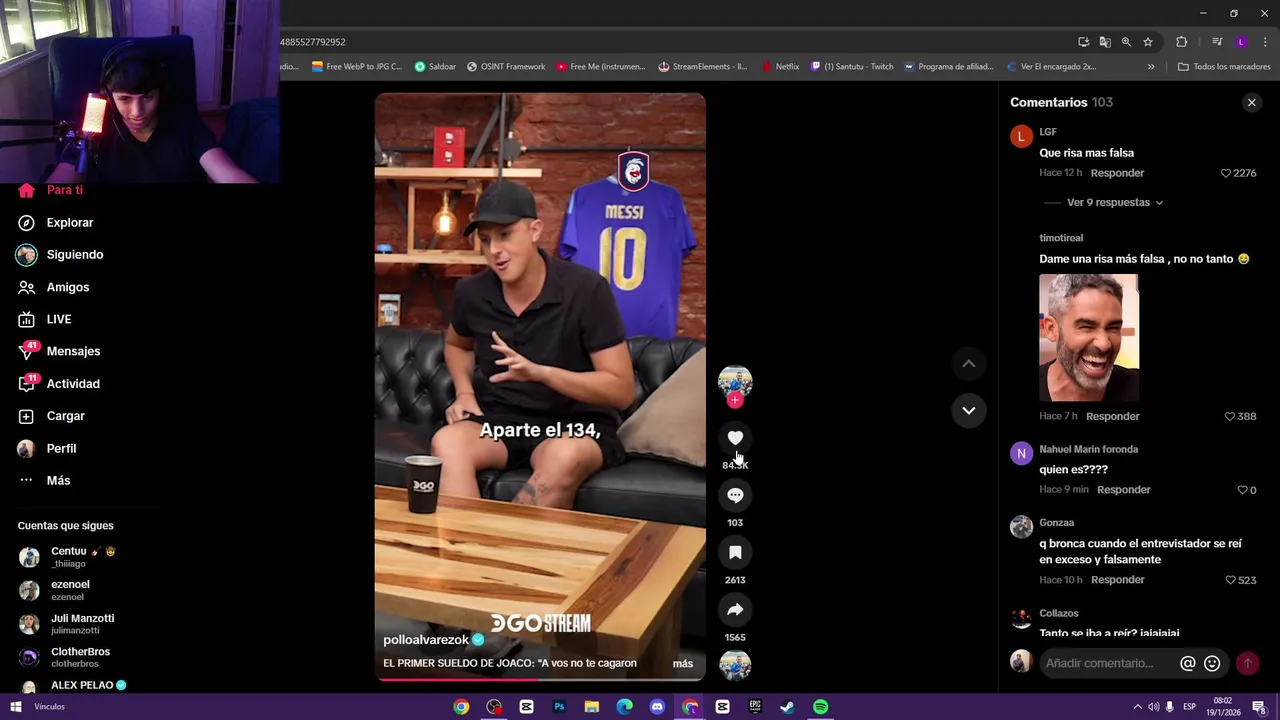Screen dimensions: 1280x720
Task: Reply to timotireal's comment
Action: [1112, 416]
